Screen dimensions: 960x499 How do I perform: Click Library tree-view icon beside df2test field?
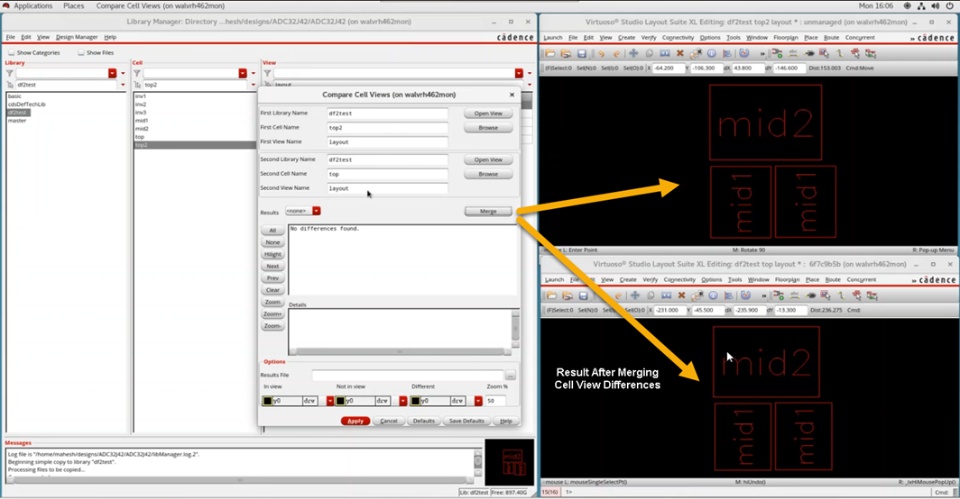coord(10,85)
